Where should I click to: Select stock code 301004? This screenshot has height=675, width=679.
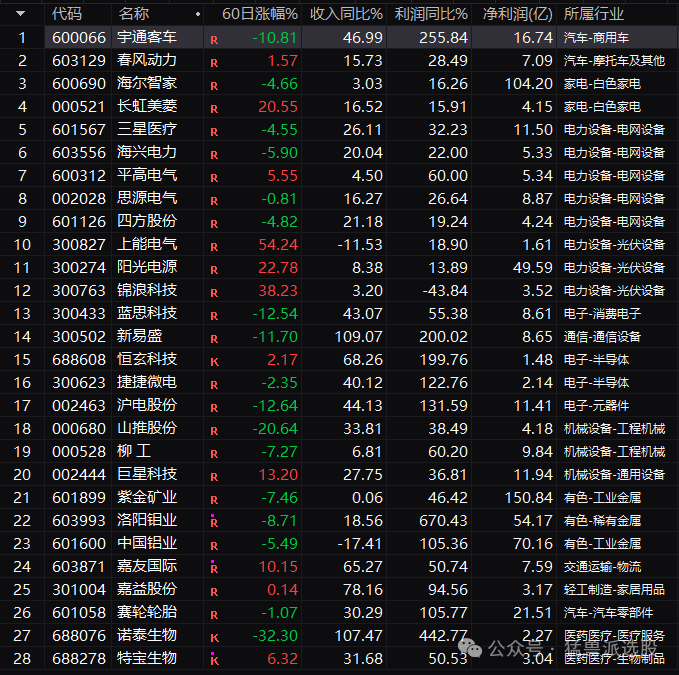click(x=79, y=589)
